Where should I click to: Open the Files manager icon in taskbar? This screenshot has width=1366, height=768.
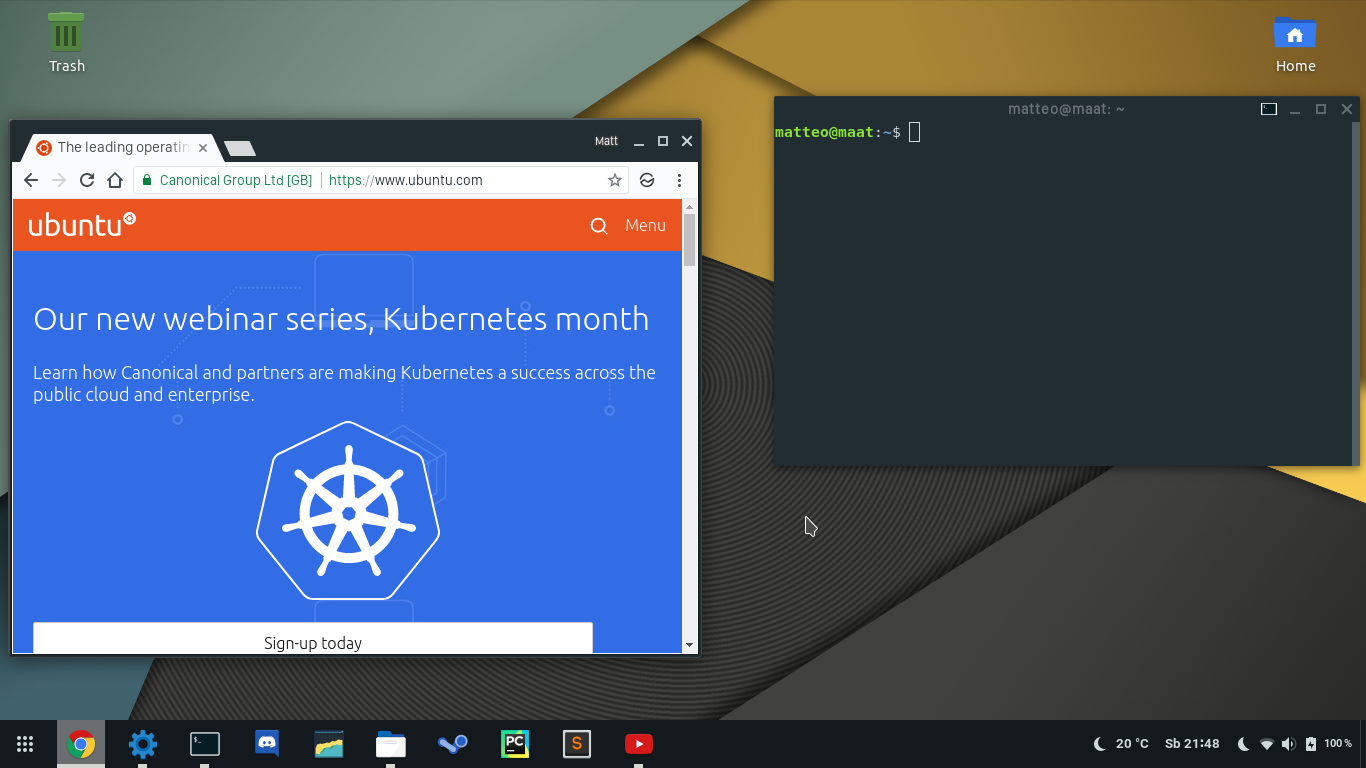(x=391, y=744)
